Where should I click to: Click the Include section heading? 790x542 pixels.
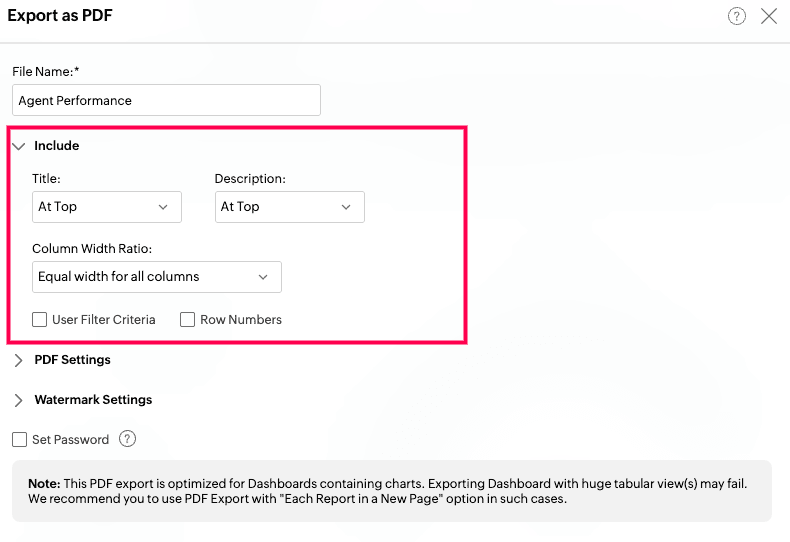click(x=56, y=146)
